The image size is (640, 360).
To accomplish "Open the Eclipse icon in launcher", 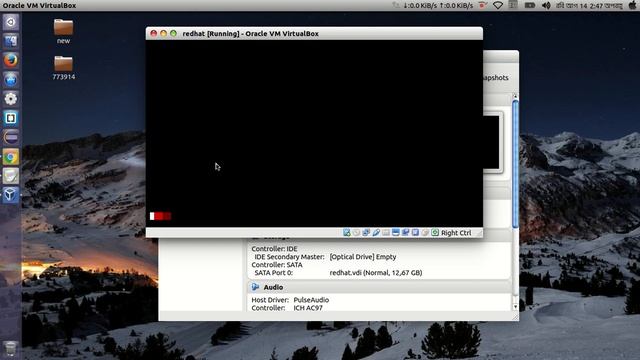I will point(11,137).
